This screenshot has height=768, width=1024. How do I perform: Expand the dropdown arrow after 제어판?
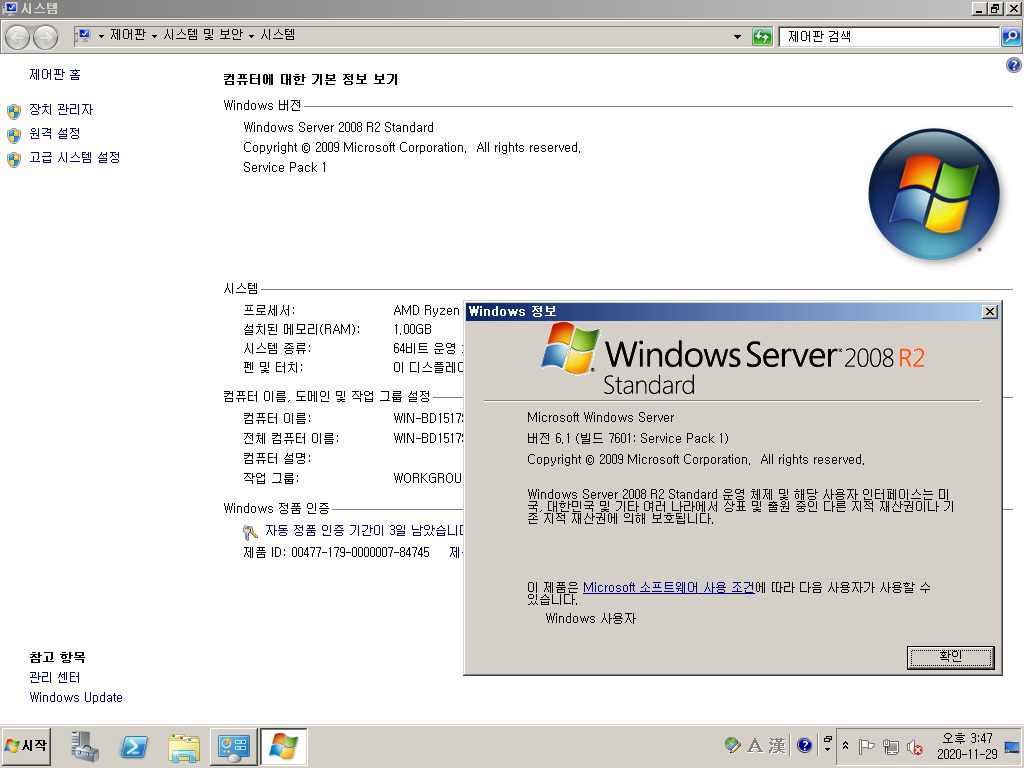(x=154, y=36)
